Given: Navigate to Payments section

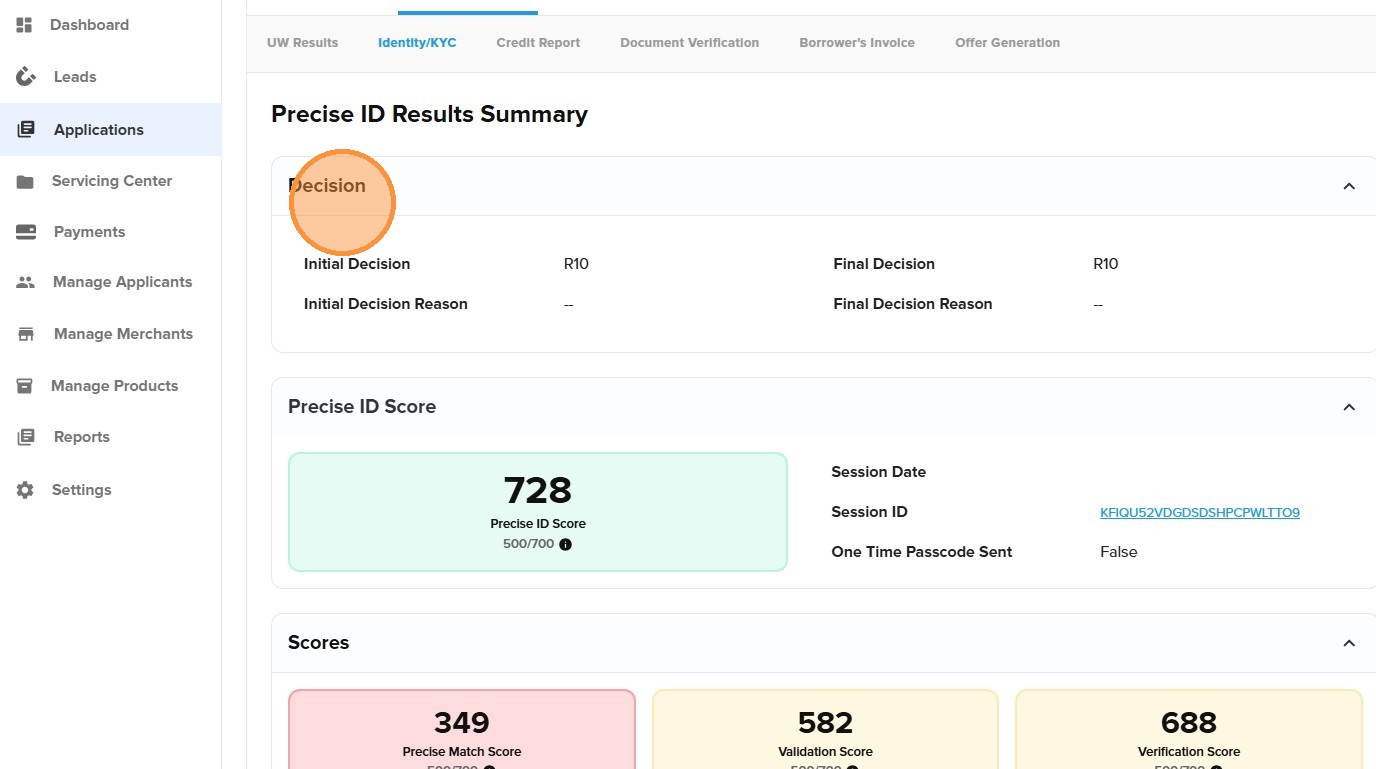Looking at the screenshot, I should (89, 232).
